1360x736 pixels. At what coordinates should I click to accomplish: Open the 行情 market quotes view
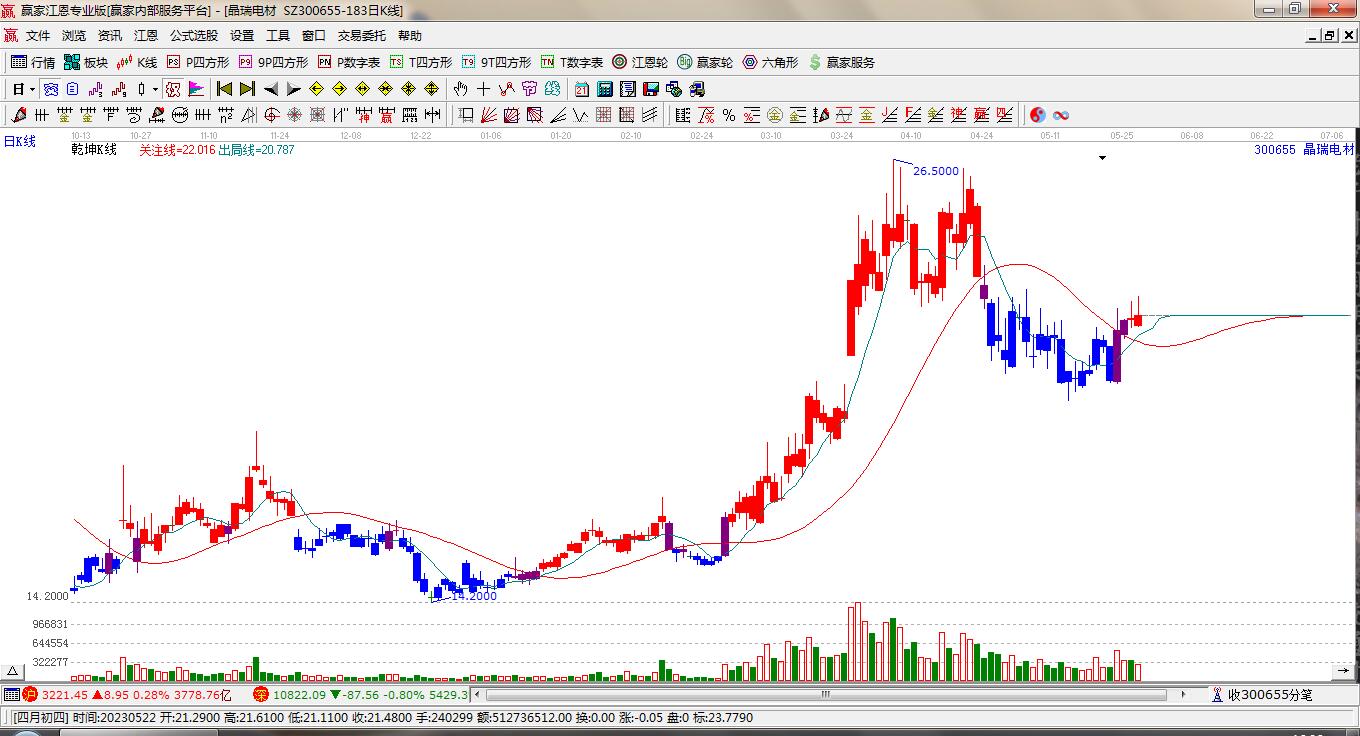pos(33,62)
